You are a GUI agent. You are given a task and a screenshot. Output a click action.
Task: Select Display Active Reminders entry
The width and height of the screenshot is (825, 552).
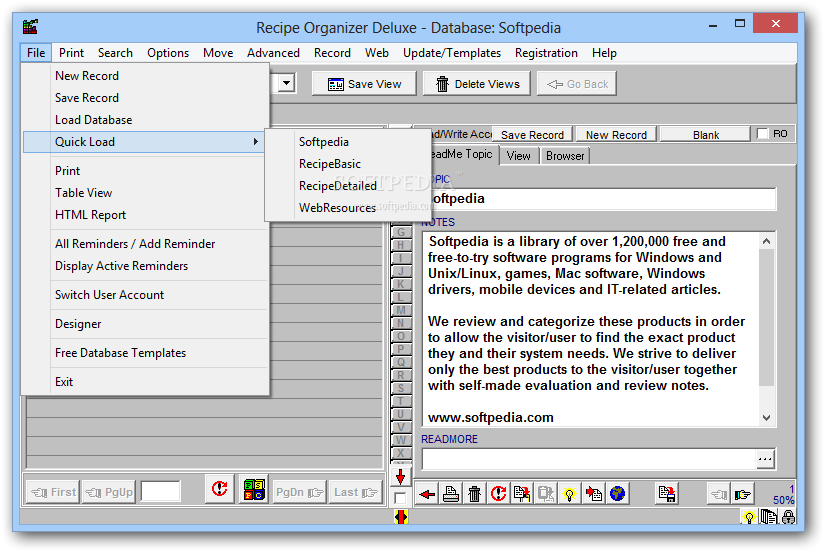pyautogui.click(x=146, y=266)
